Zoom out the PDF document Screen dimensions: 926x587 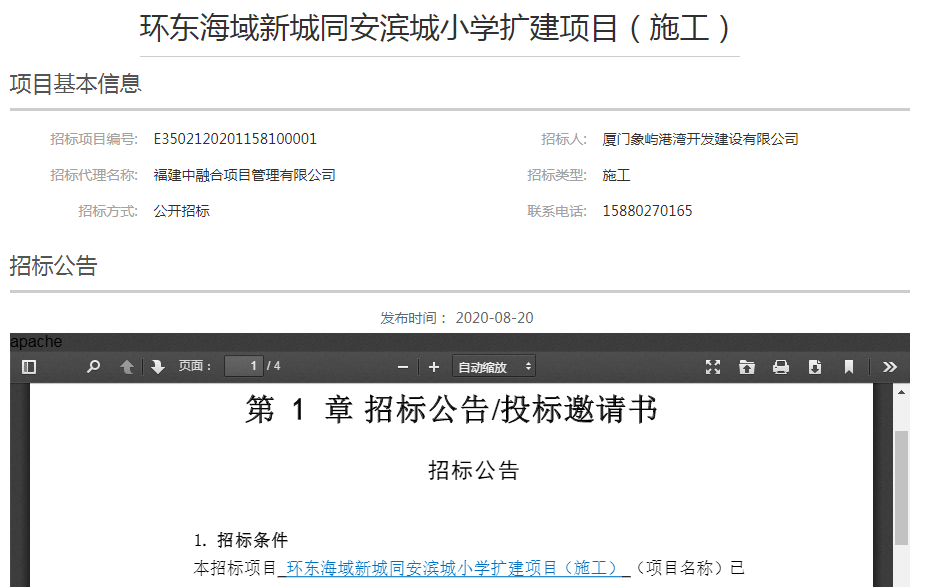[403, 367]
